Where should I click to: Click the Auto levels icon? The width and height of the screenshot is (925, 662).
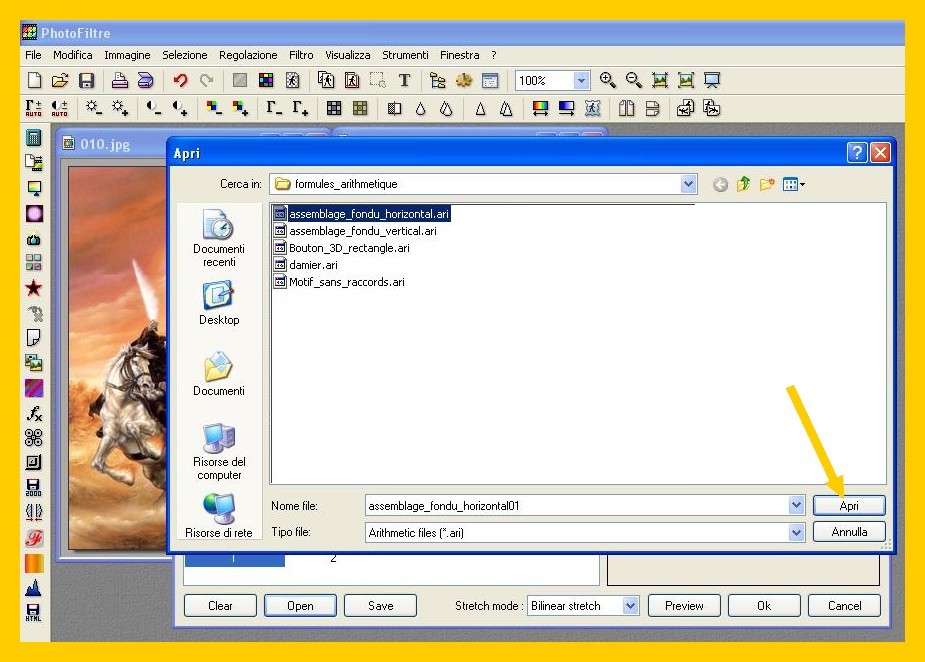tap(33, 108)
